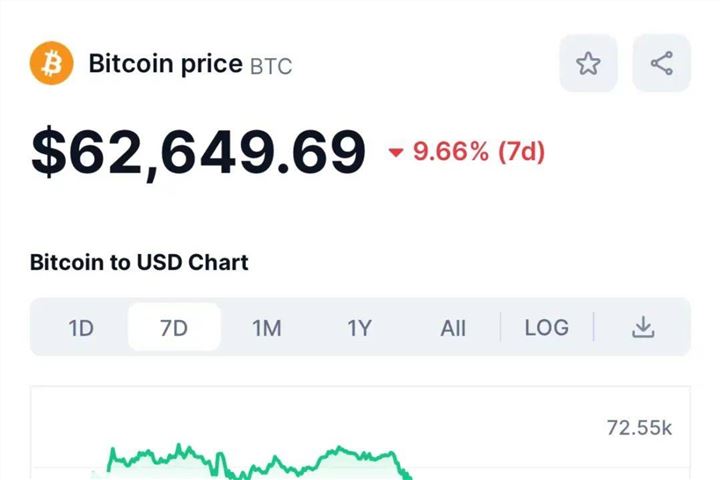Open the share icon button
This screenshot has width=720, height=480.
click(x=662, y=63)
